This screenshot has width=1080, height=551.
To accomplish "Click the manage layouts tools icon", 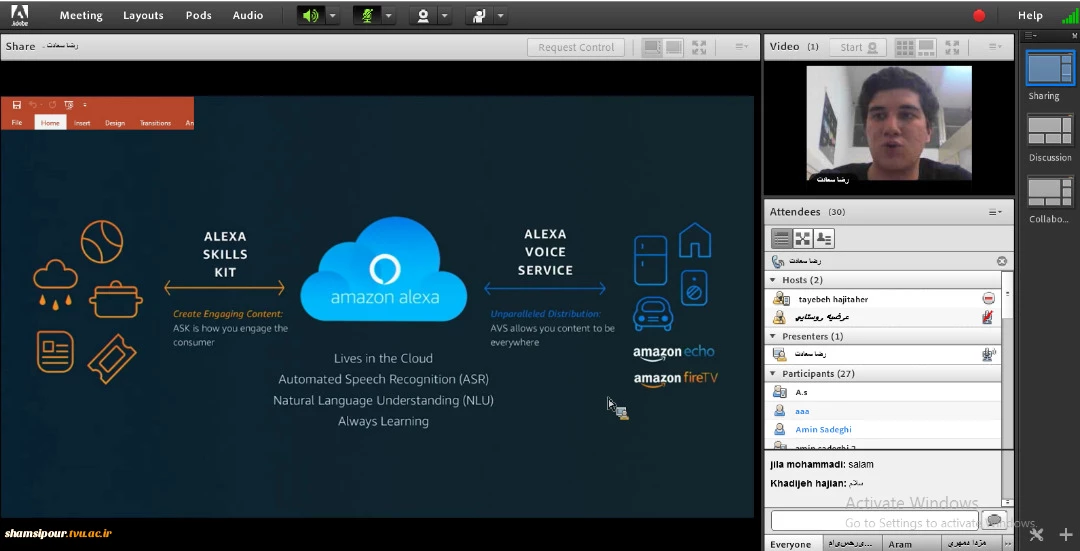I will pos(1036,534).
